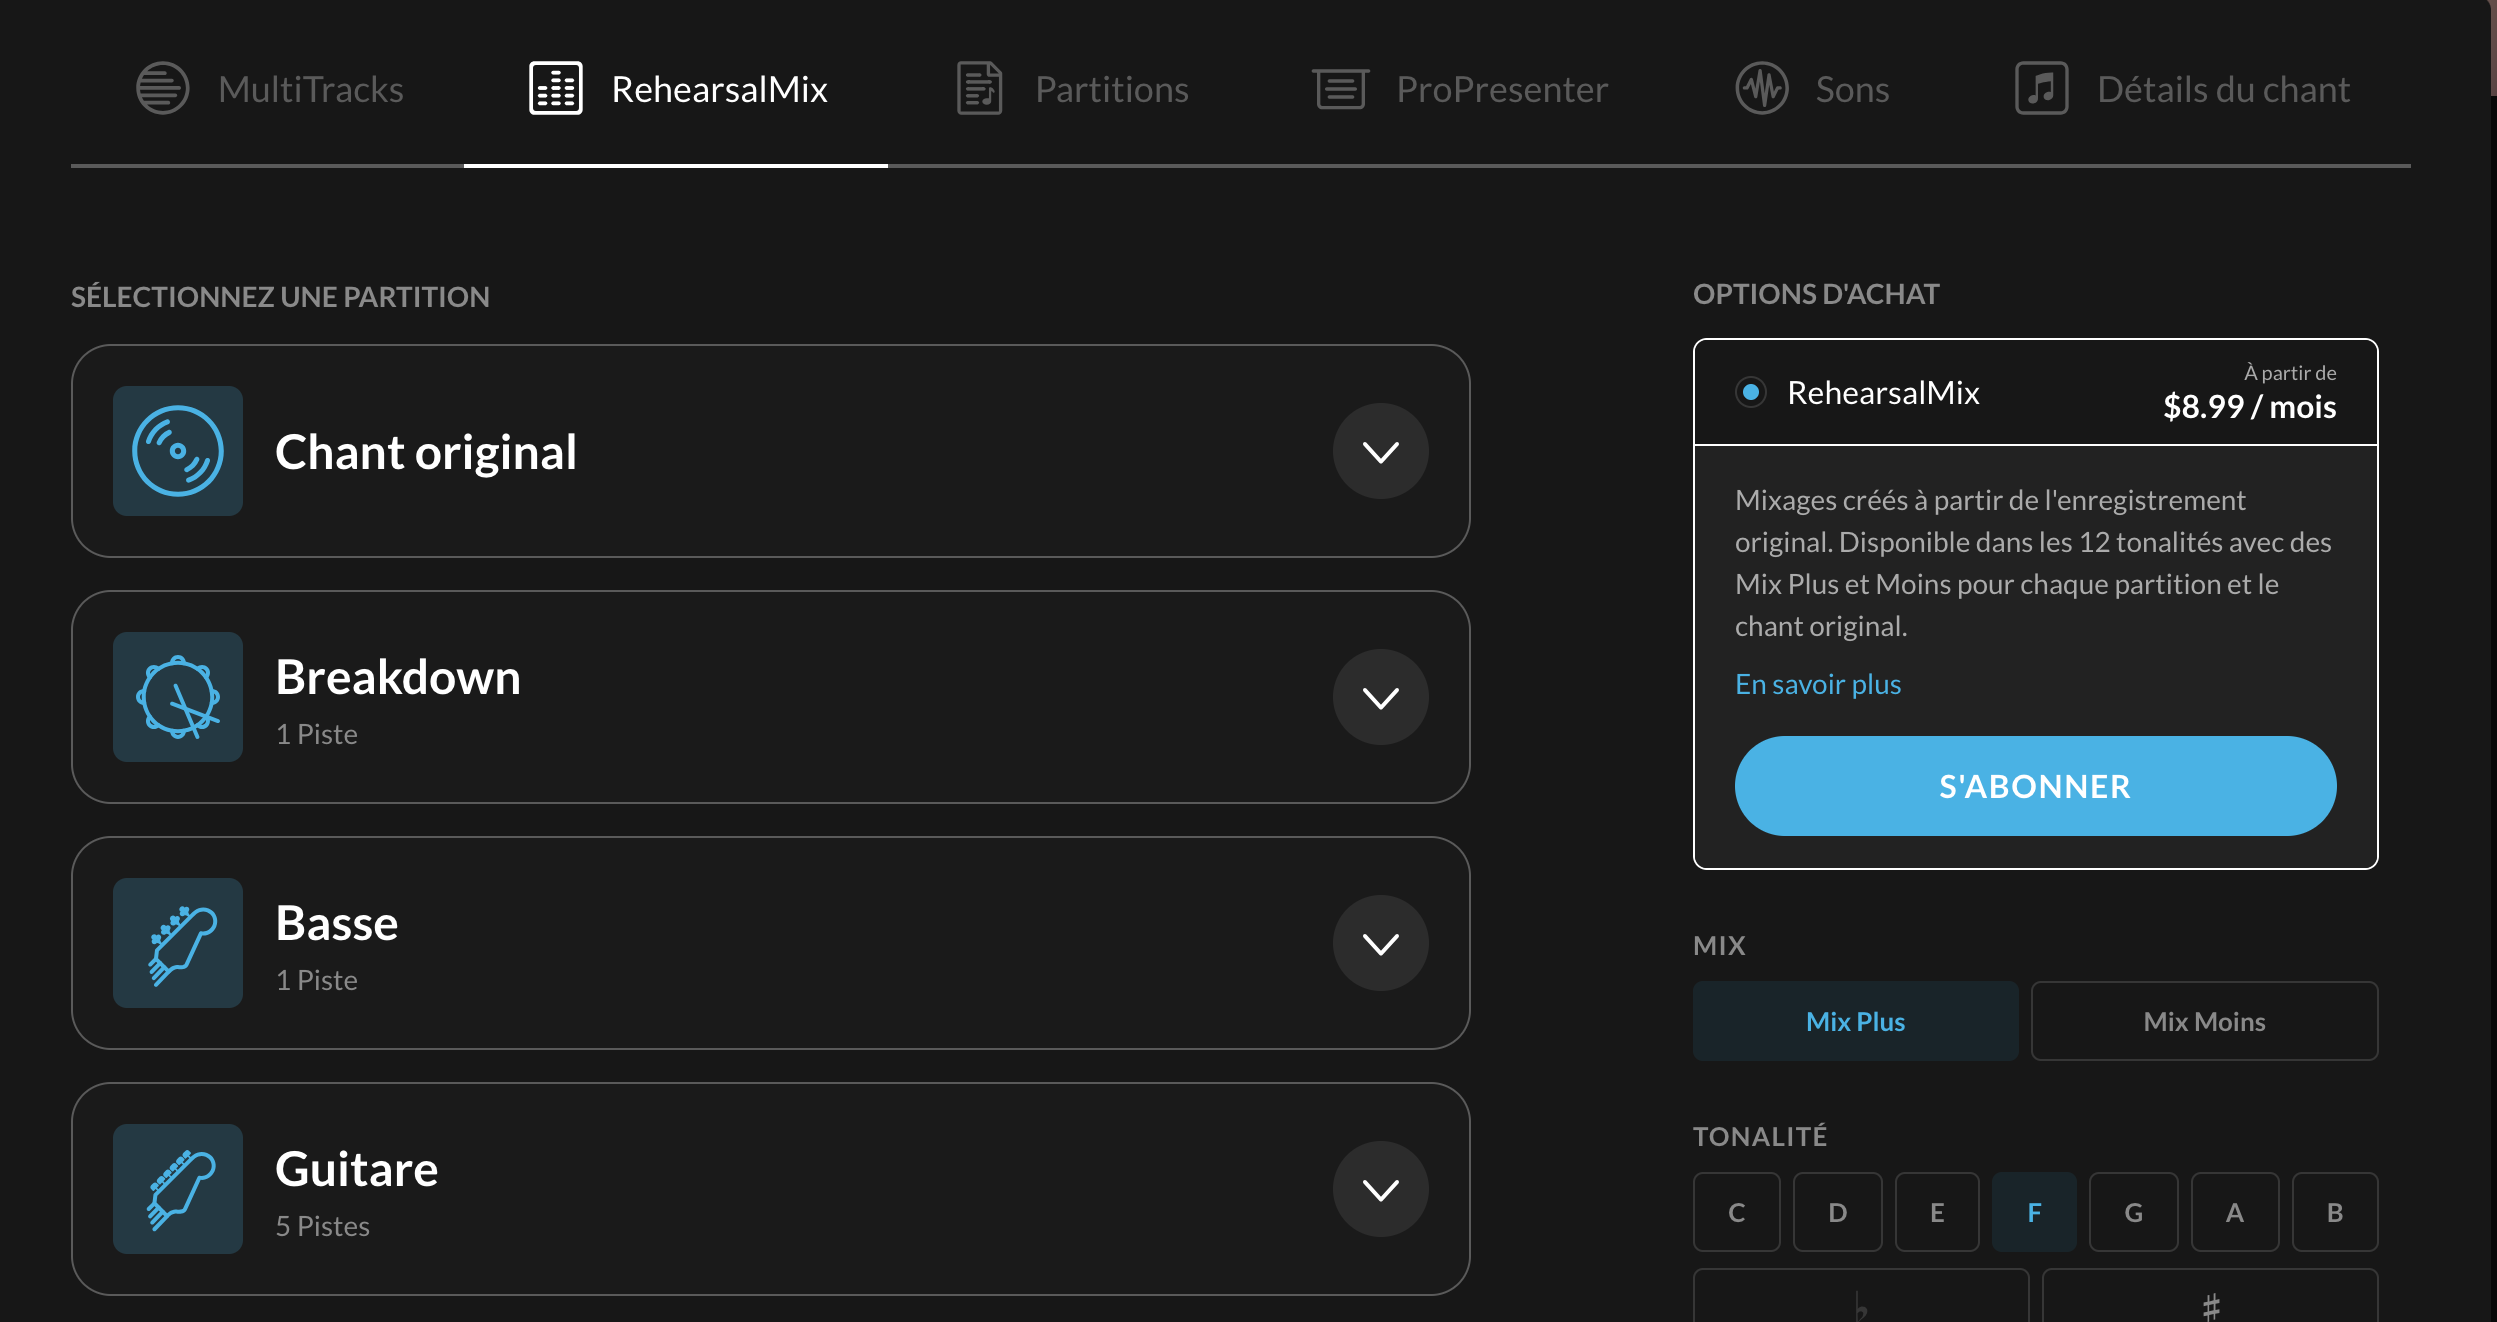Click the Basse guitar headstock icon

tap(178, 943)
